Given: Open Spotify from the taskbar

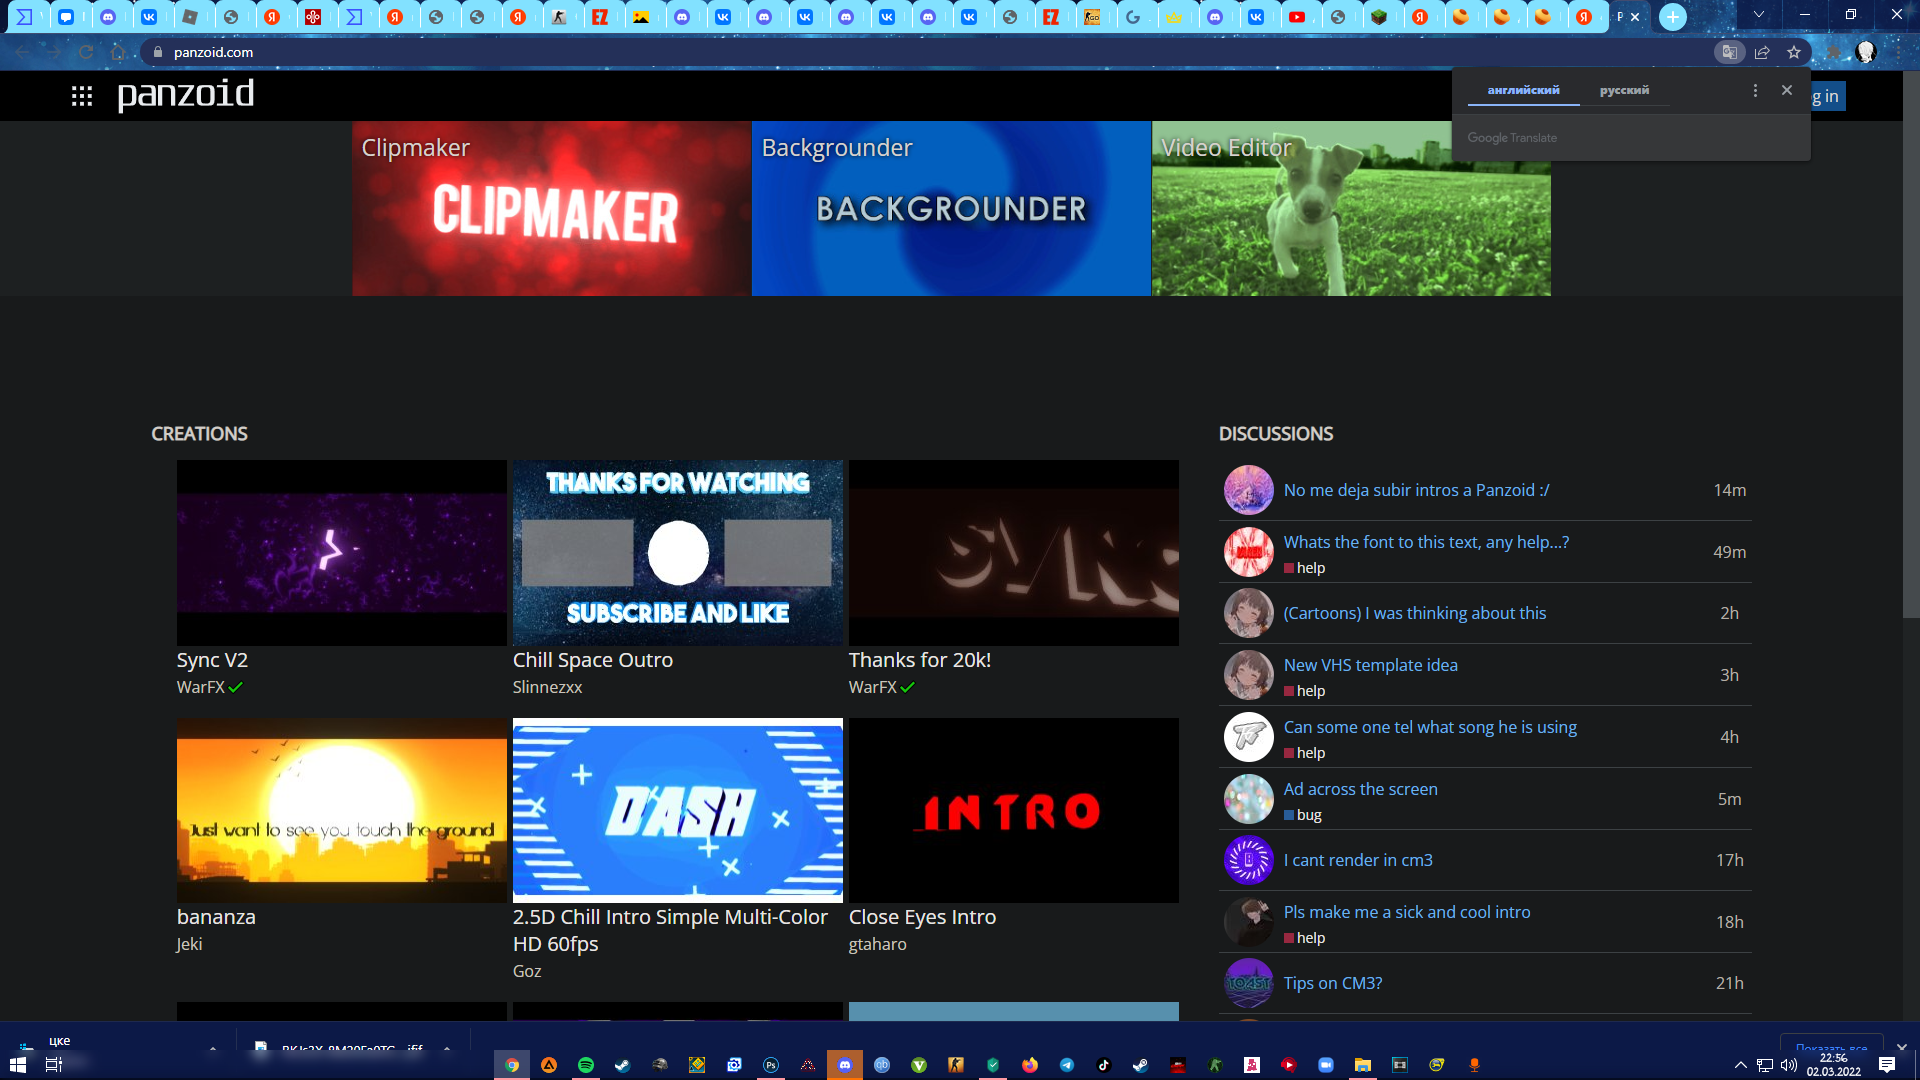Looking at the screenshot, I should tap(586, 1065).
